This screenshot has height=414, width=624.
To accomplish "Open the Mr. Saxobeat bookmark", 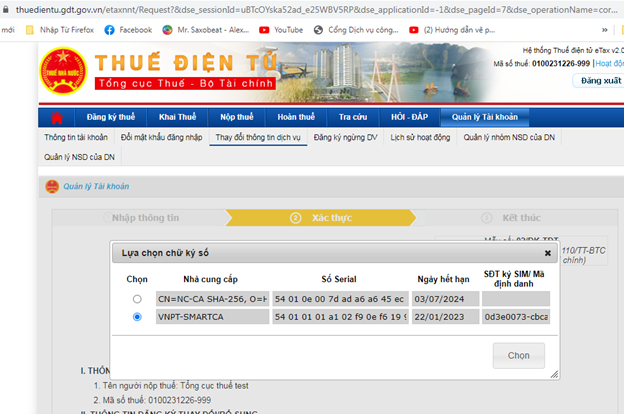I will 208,30.
